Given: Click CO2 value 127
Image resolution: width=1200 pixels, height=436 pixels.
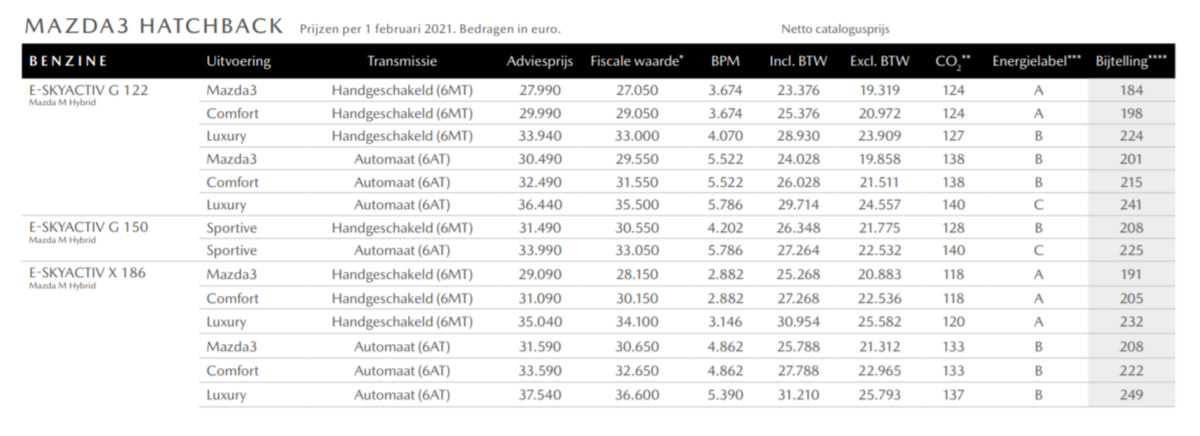Looking at the screenshot, I should point(951,136).
